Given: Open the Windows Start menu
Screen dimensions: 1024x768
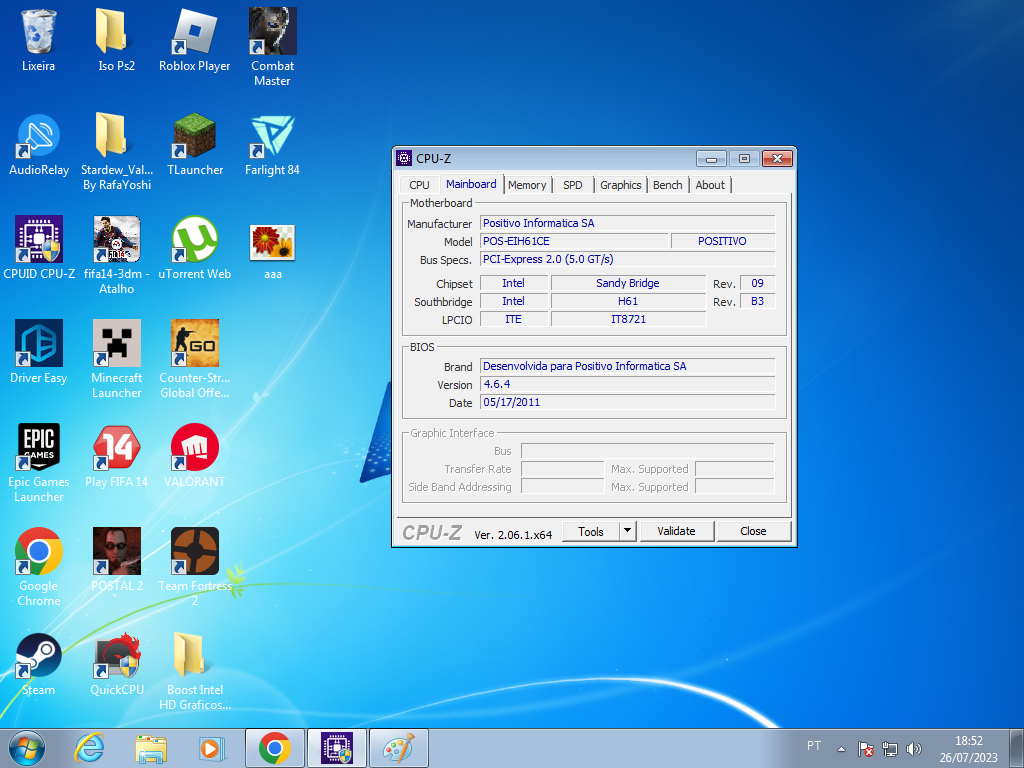Looking at the screenshot, I should pos(27,748).
